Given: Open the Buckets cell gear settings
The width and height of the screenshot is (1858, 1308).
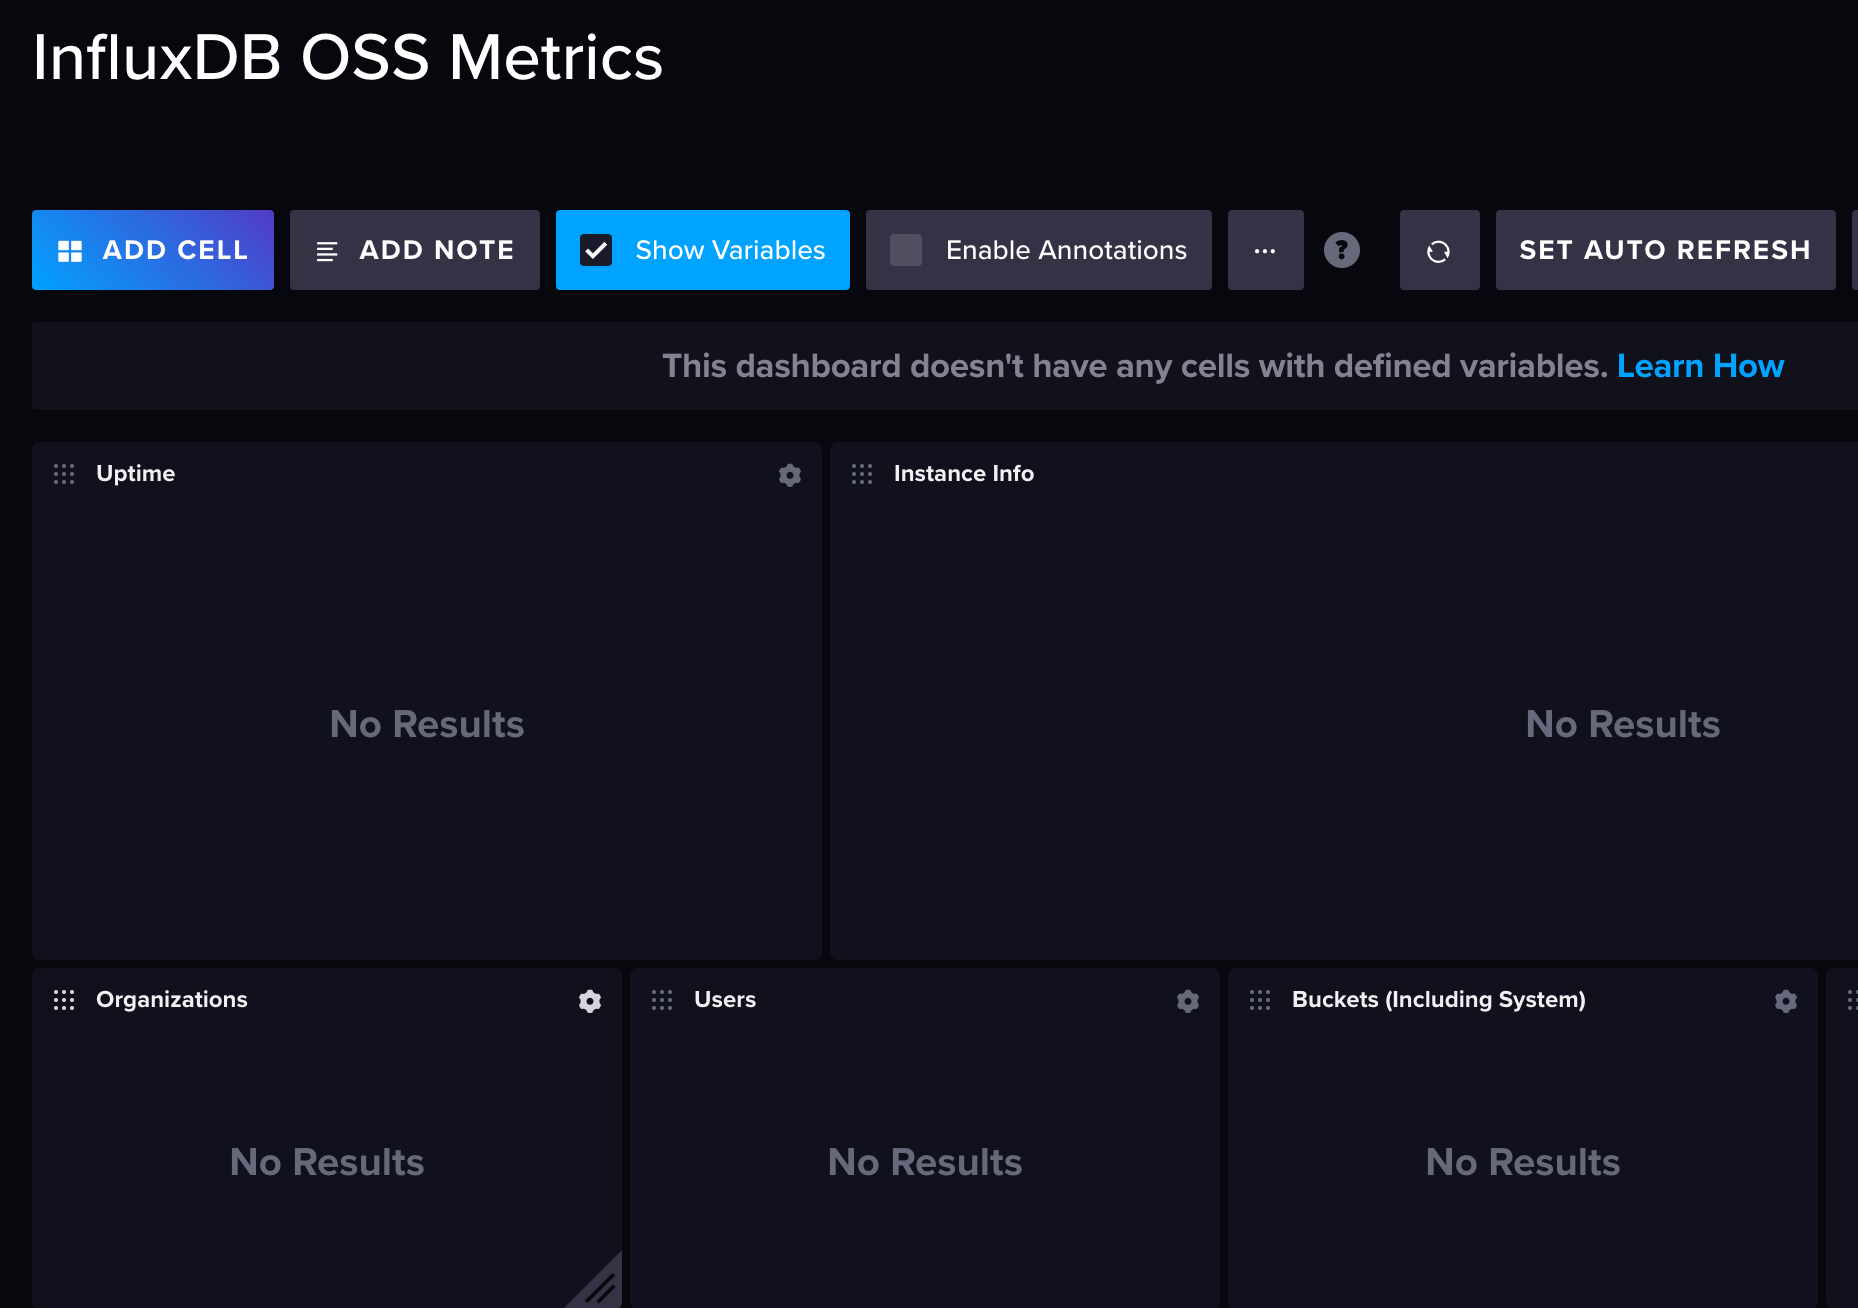Looking at the screenshot, I should (1786, 1001).
